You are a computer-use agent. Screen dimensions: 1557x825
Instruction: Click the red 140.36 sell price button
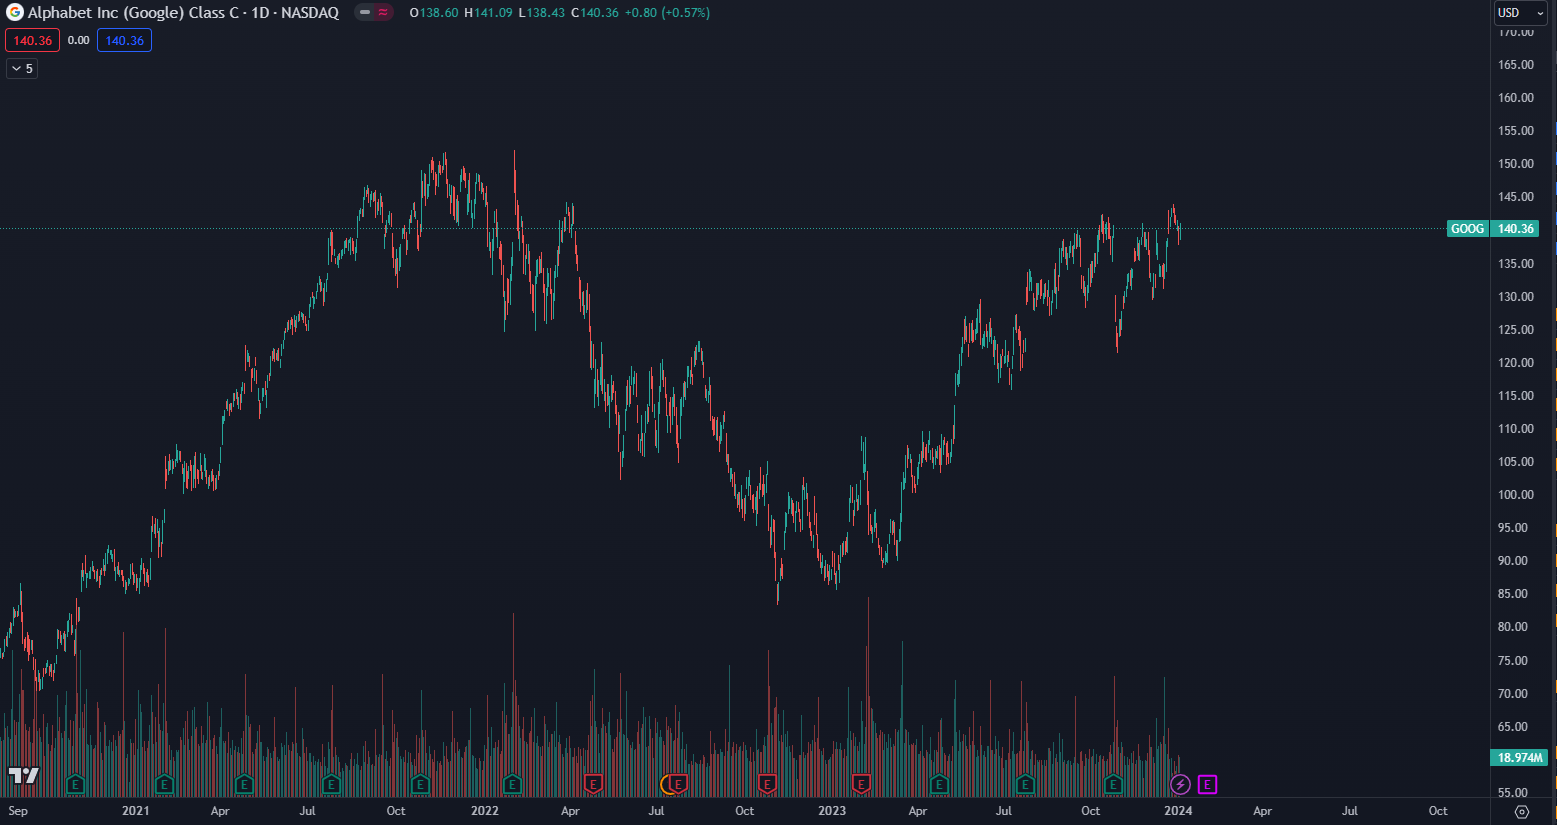pos(33,41)
